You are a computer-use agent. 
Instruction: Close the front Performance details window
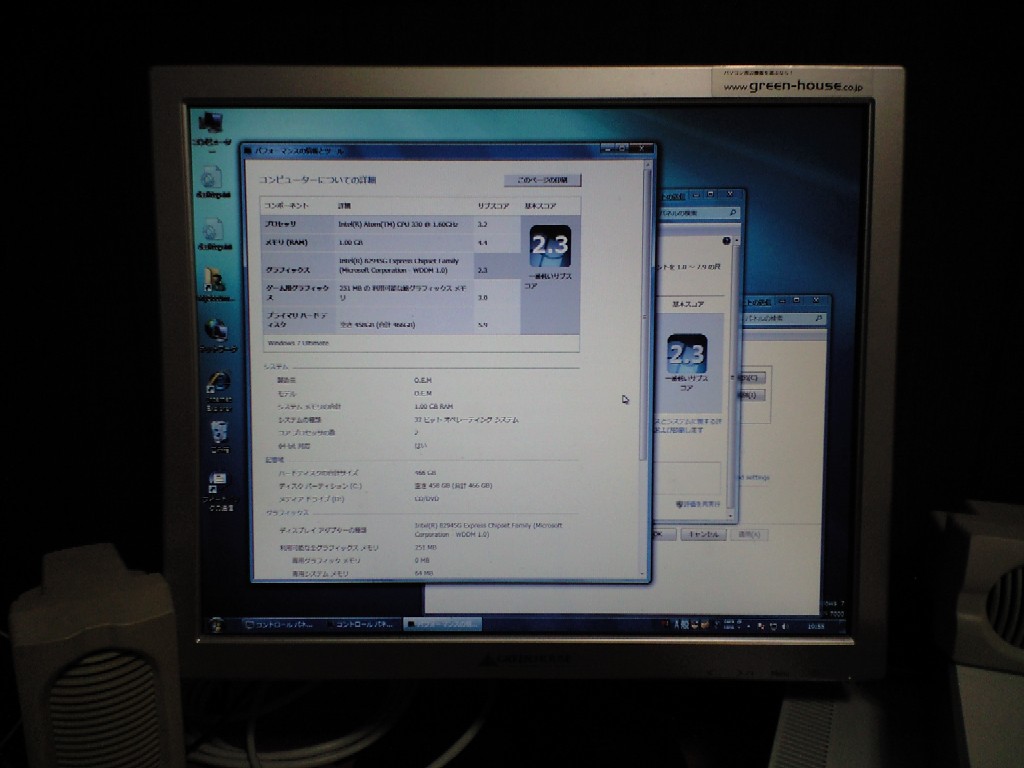(641, 149)
